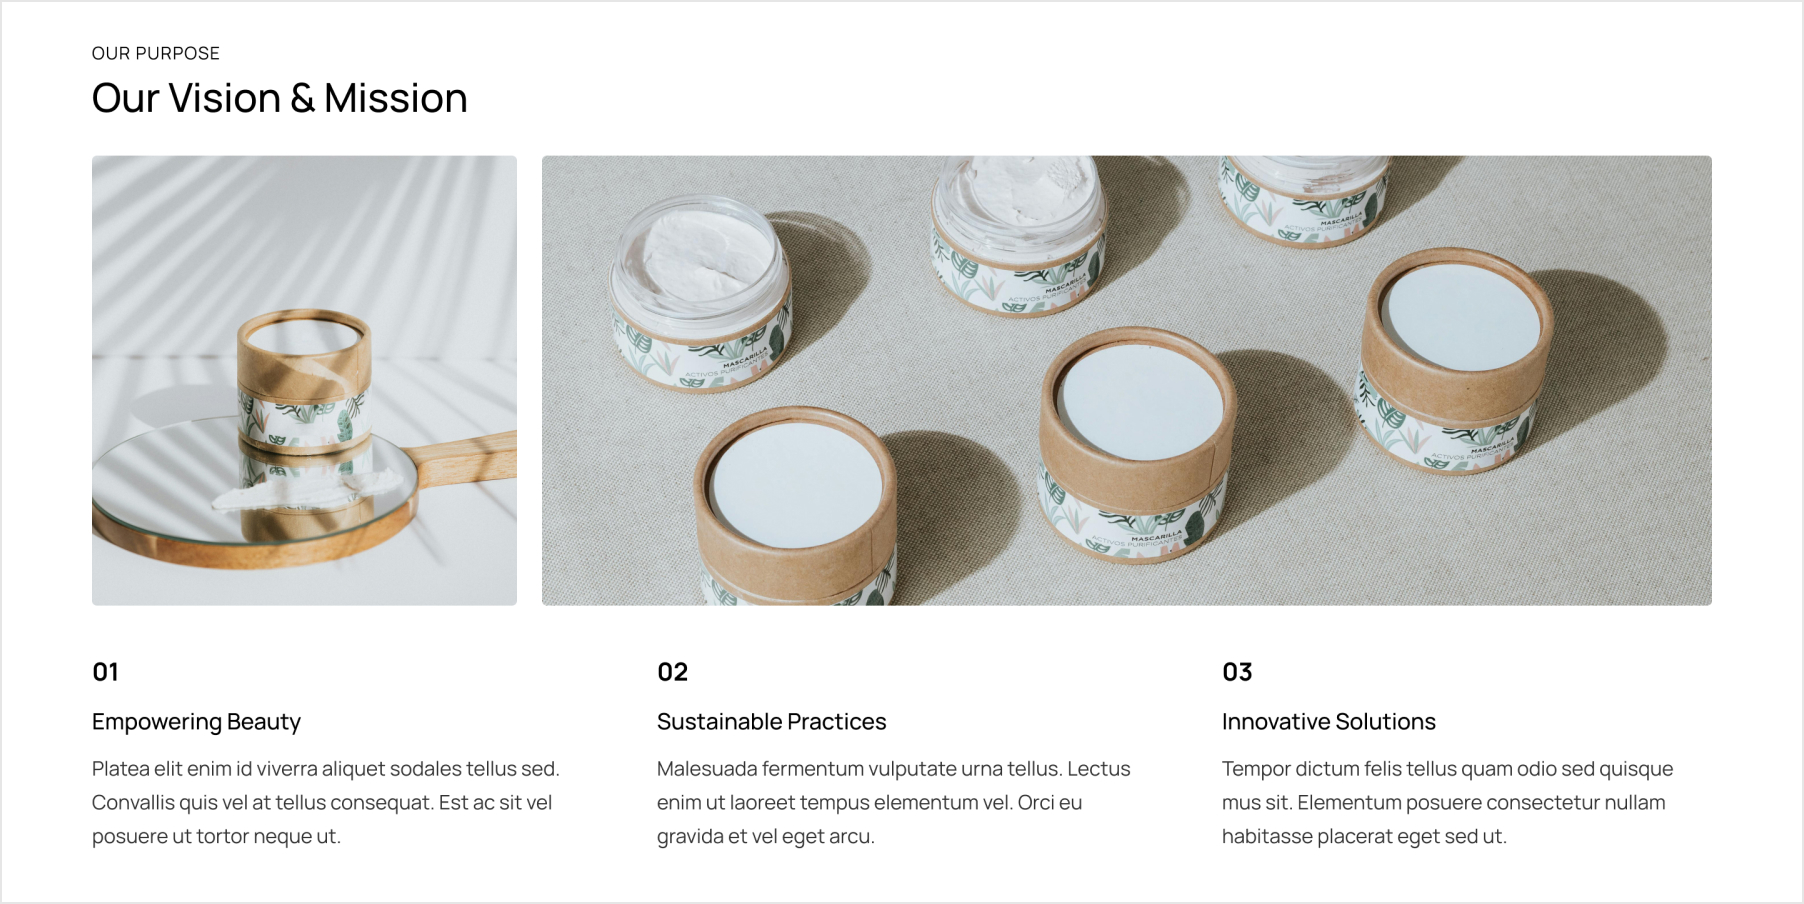This screenshot has width=1804, height=904.
Task: Click the closed kraft jar at the wide photo's center
Action: pyautogui.click(x=1137, y=445)
